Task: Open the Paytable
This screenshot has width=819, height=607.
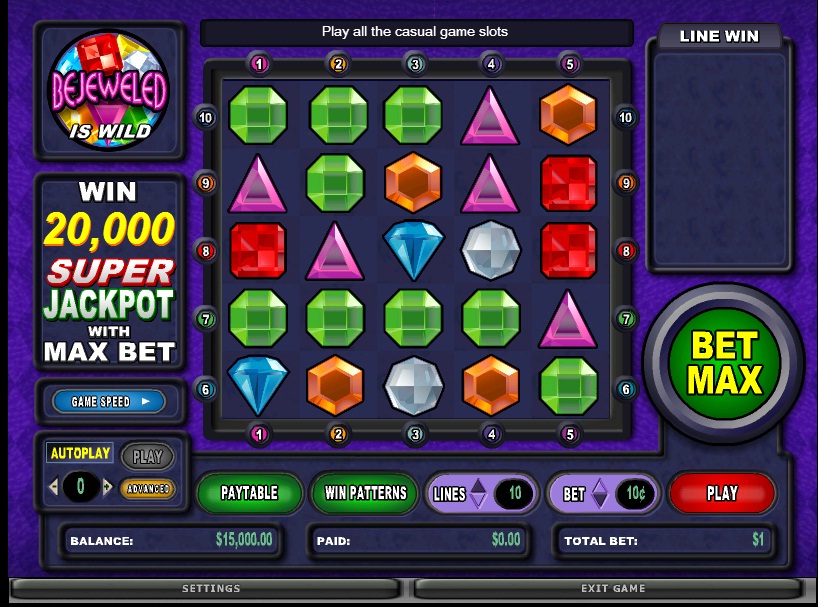Action: 250,493
